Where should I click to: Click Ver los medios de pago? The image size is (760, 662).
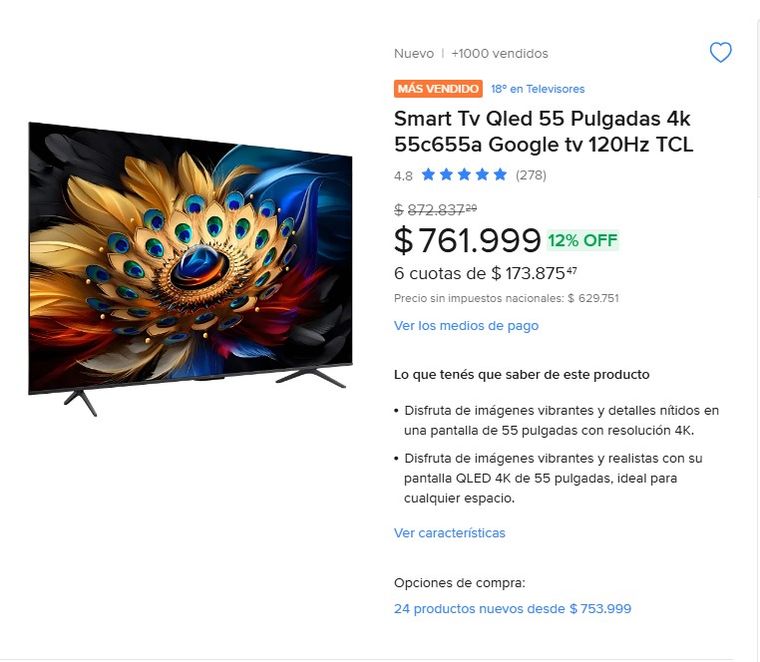466,326
